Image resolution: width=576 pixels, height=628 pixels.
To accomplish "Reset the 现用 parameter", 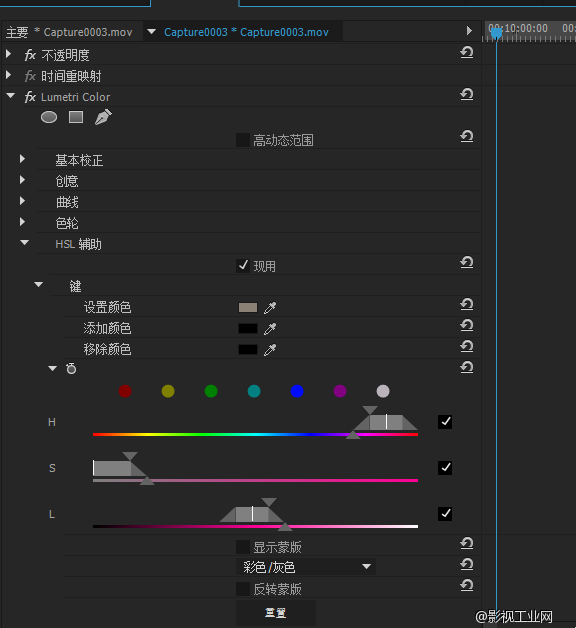I will coord(467,262).
